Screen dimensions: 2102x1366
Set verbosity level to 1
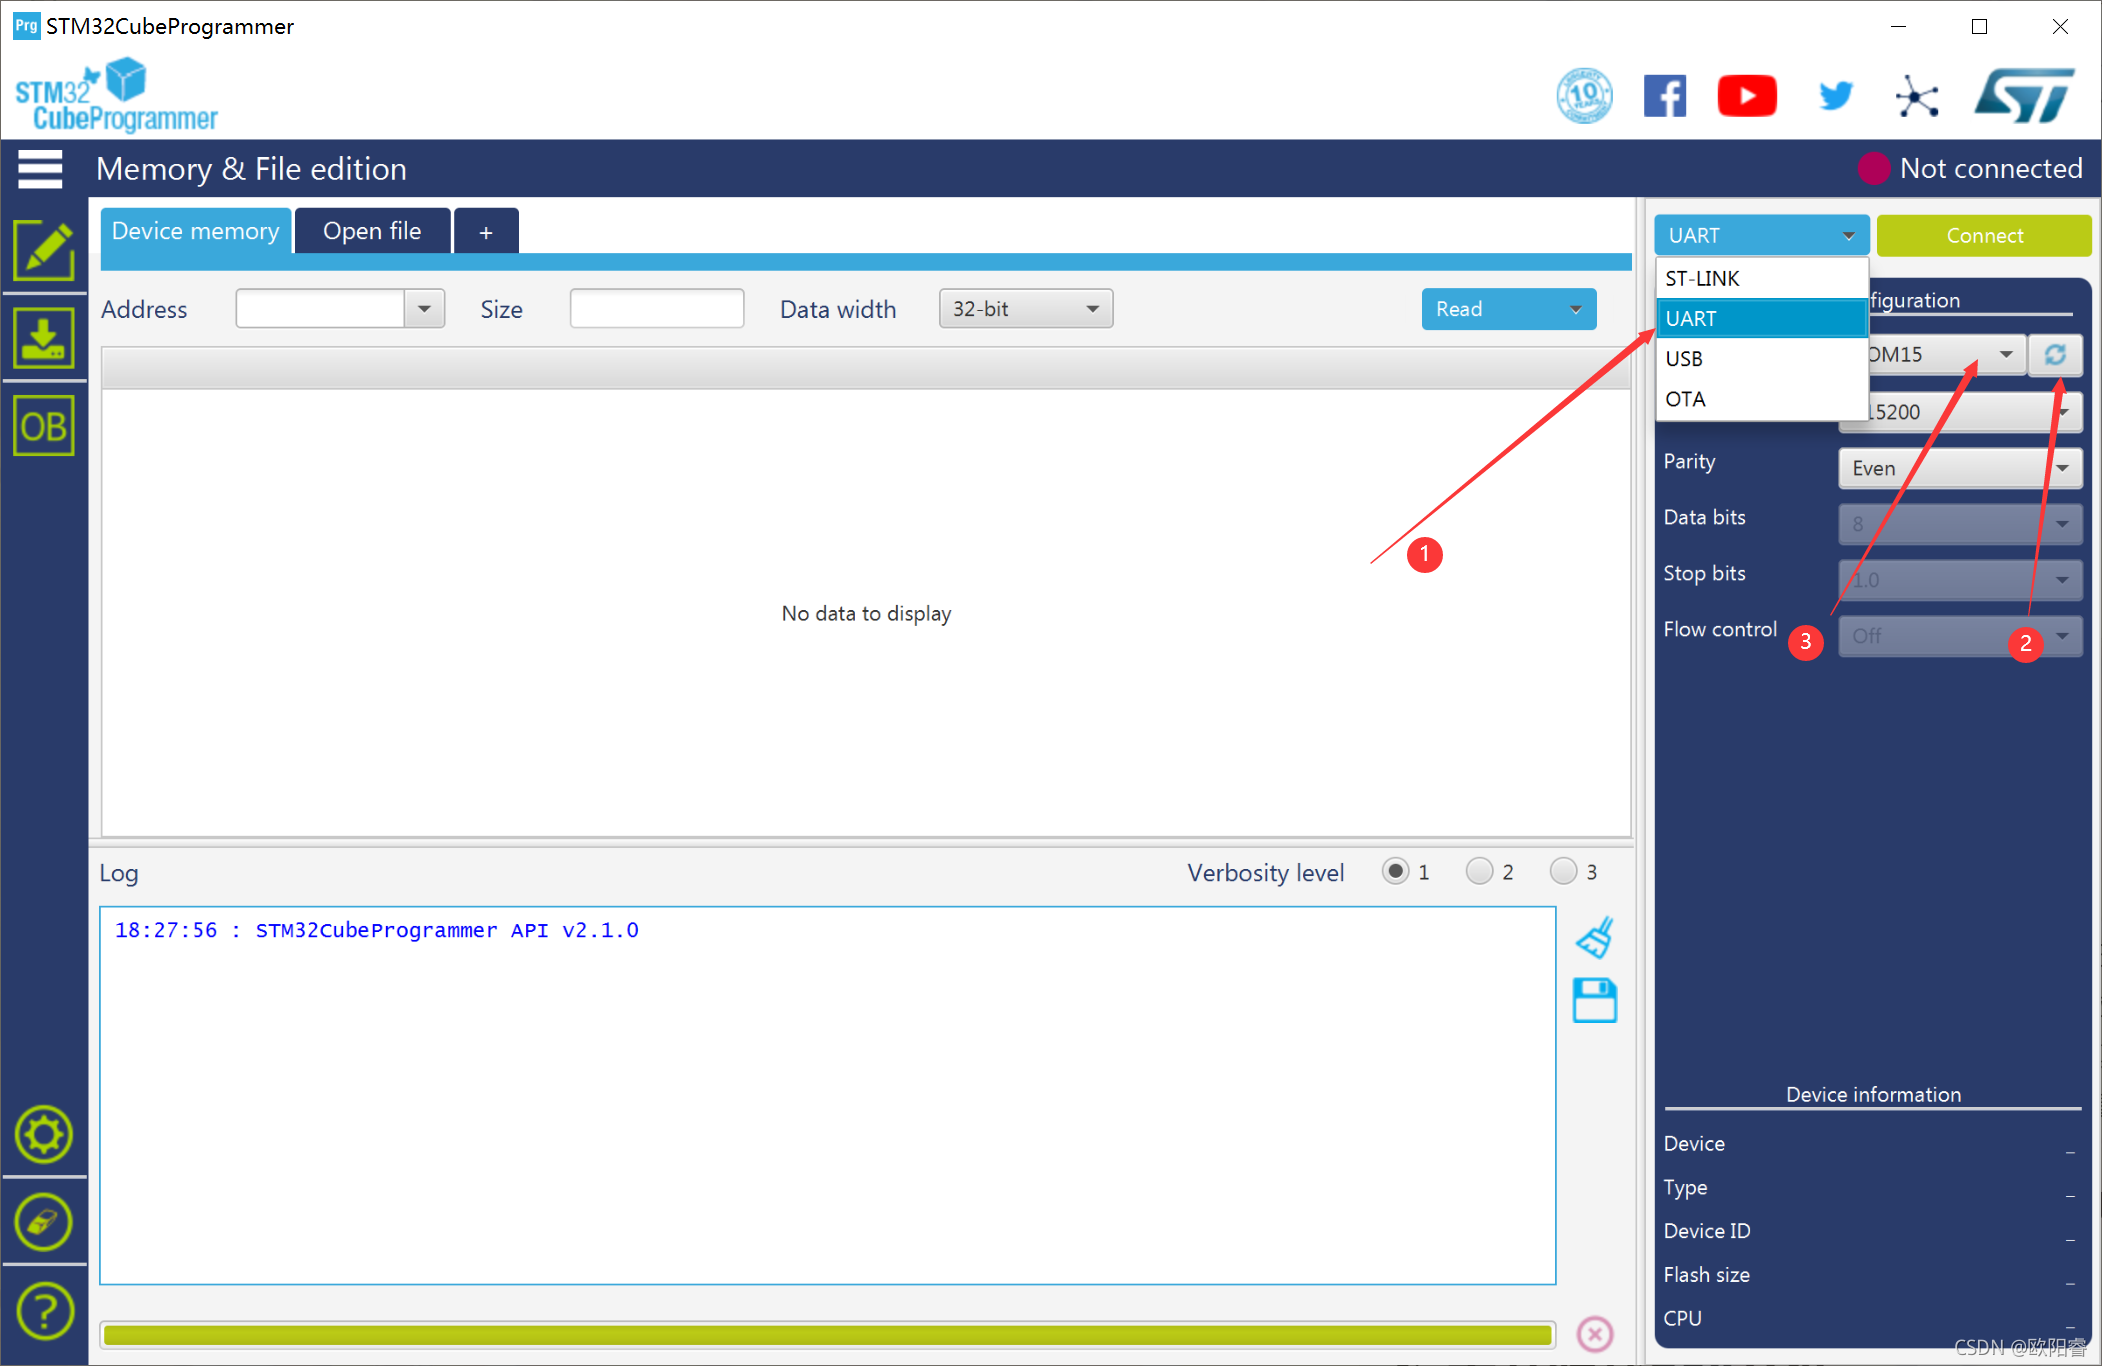pyautogui.click(x=1395, y=871)
